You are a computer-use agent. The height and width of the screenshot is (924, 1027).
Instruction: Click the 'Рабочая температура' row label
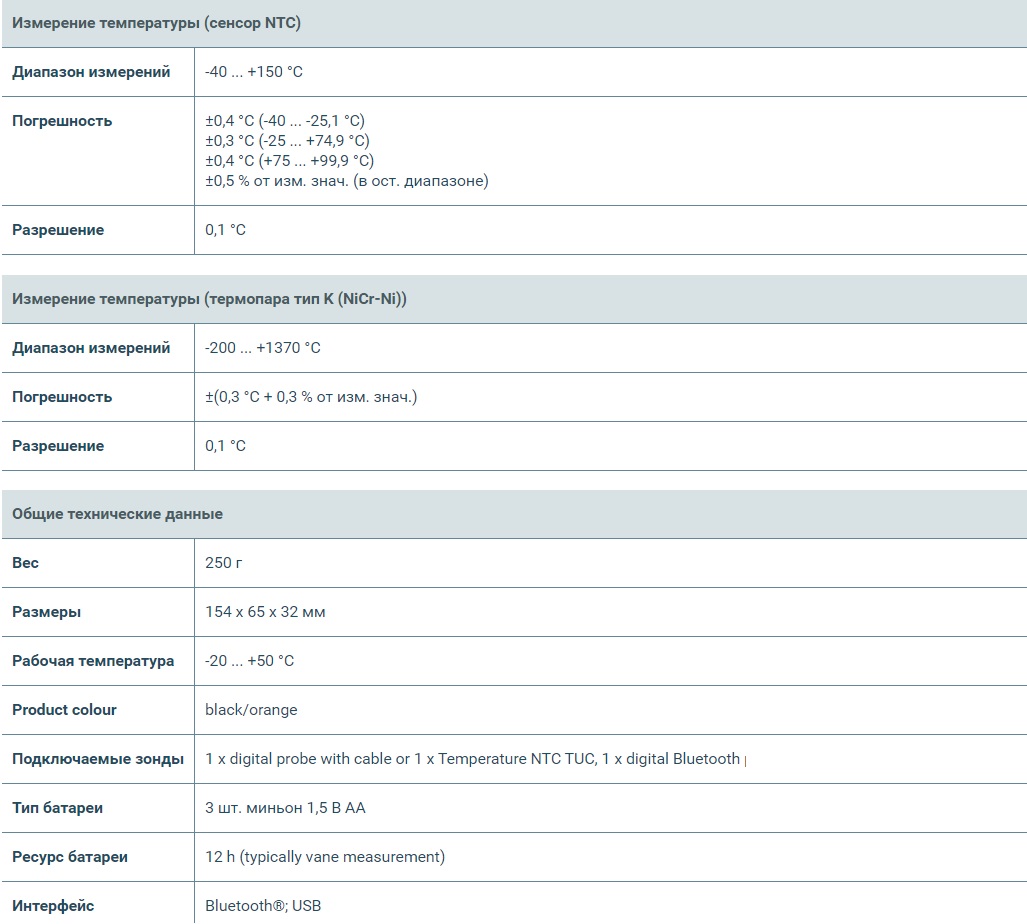[x=93, y=661]
